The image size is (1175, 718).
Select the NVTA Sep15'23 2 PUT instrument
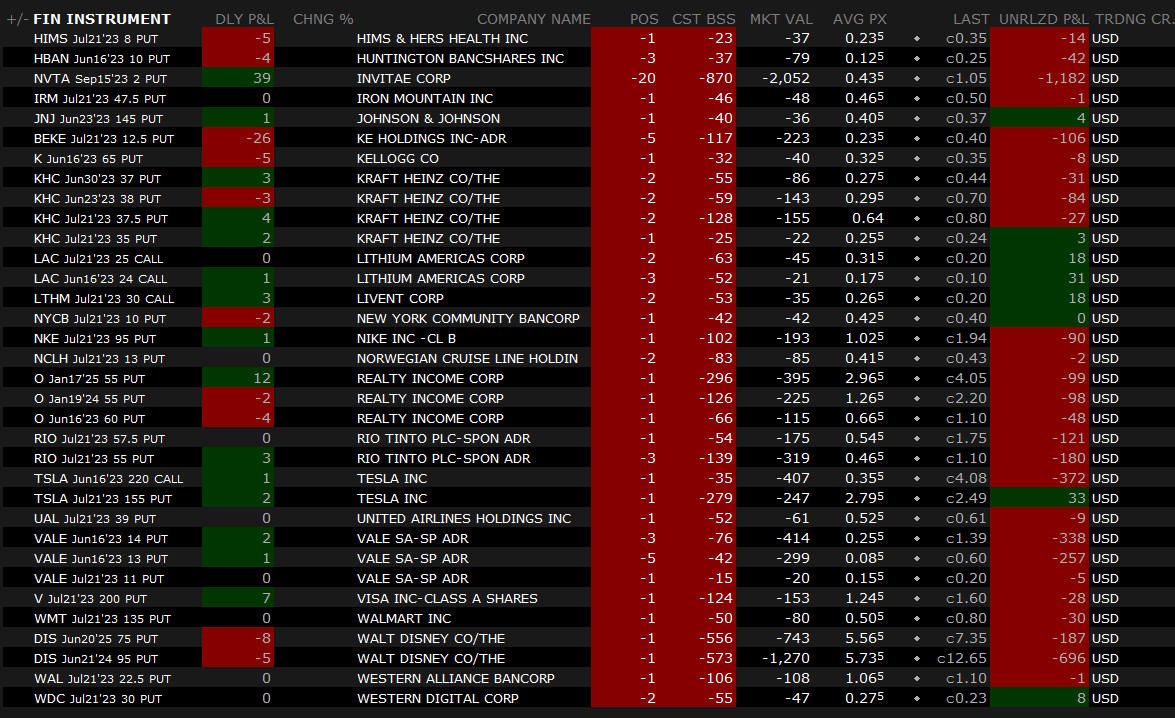(100, 78)
